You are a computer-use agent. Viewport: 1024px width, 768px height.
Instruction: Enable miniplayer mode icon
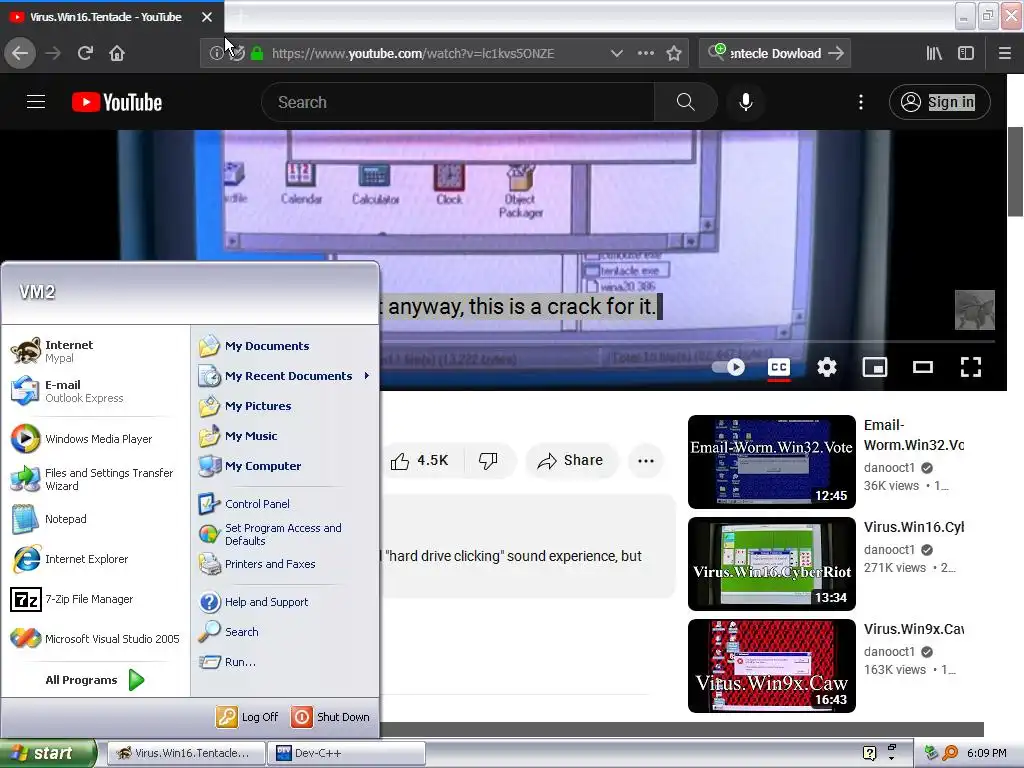[874, 367]
